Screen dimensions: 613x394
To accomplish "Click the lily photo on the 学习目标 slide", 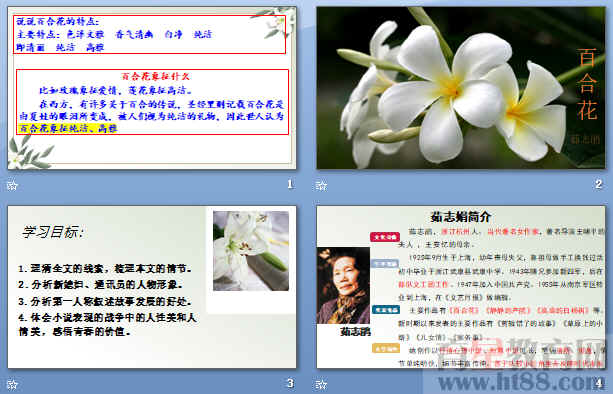I will (251, 251).
